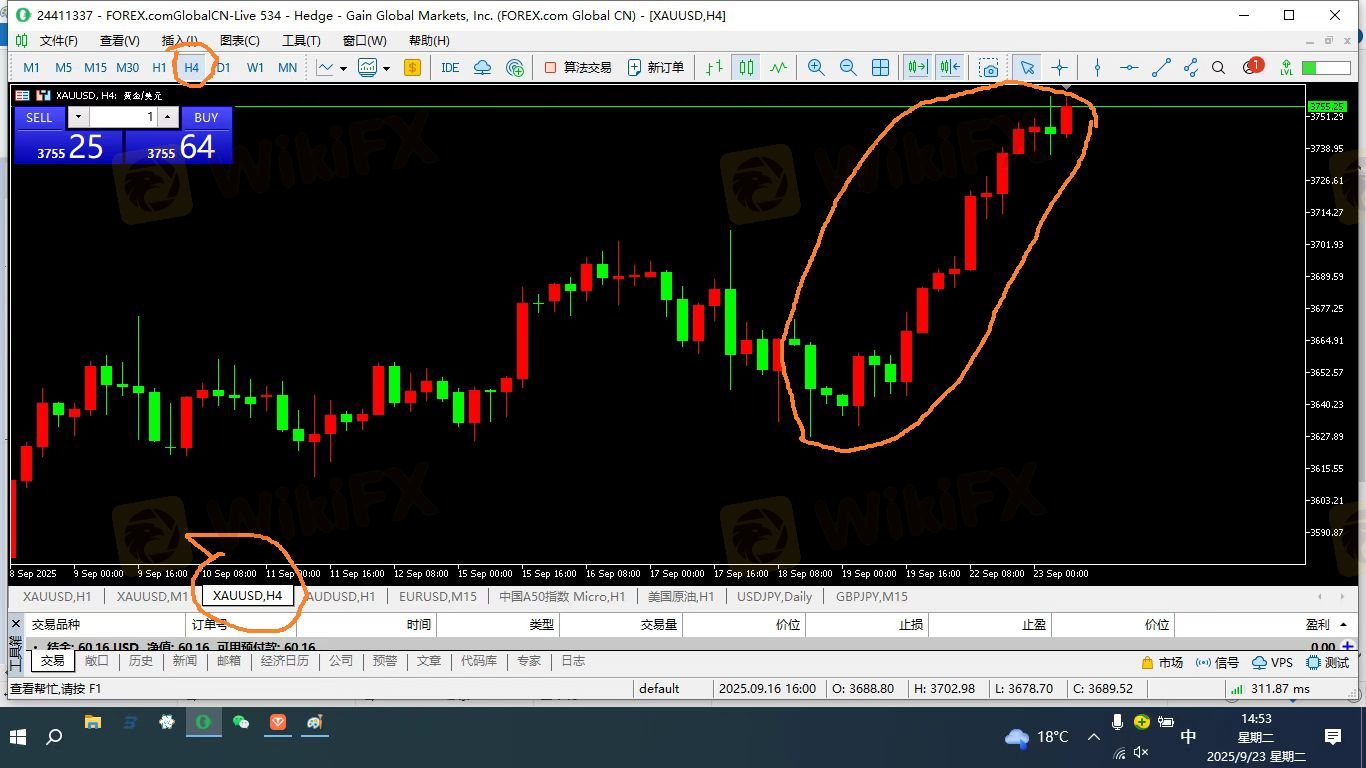Open the 窗口(W) Window menu
This screenshot has height=768, width=1366.
click(364, 41)
